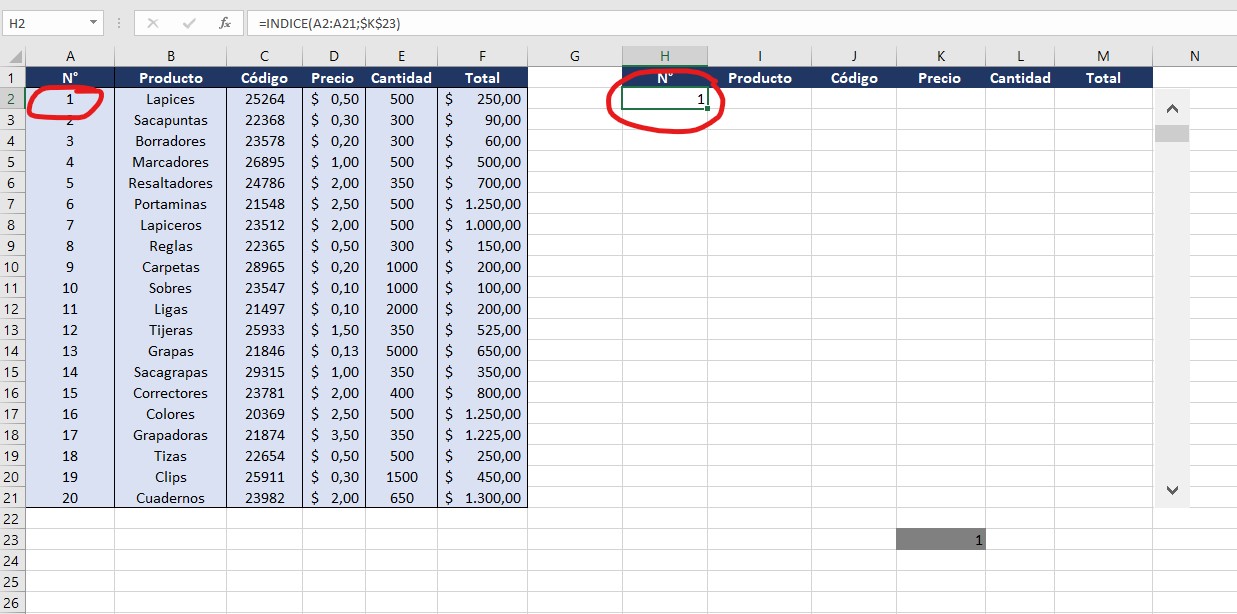Select the Total header cell in column M

tap(1103, 78)
